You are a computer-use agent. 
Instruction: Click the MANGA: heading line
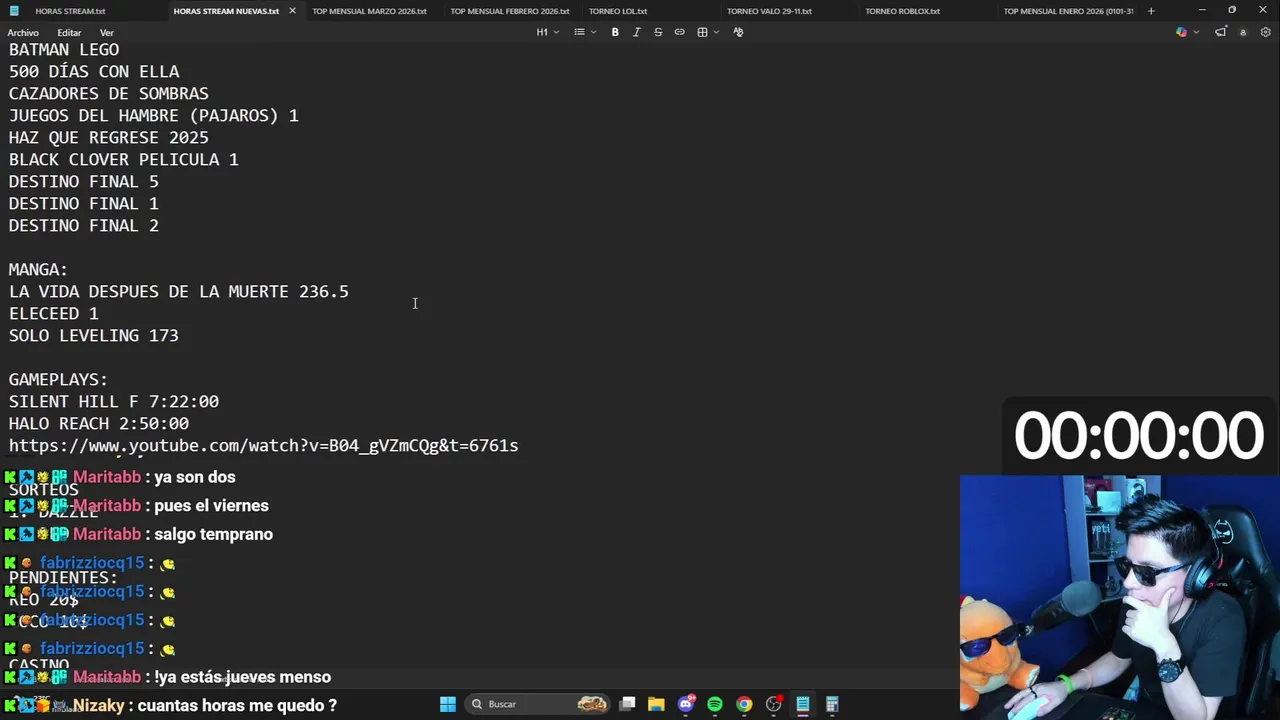[x=38, y=270]
